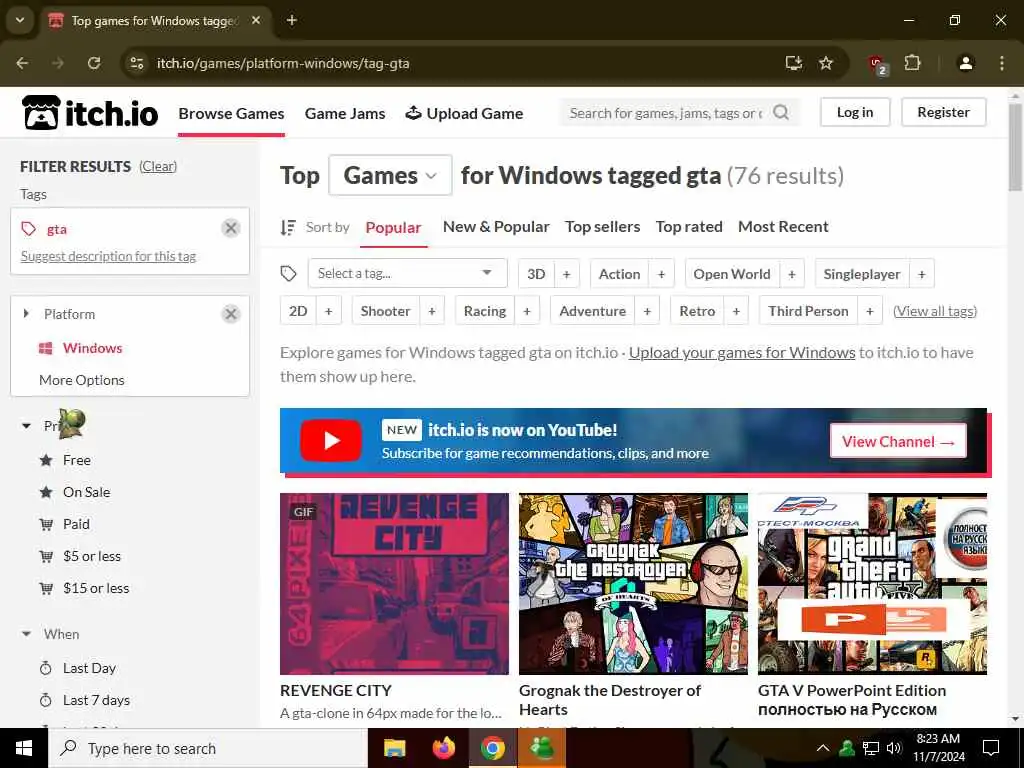Click the clock icon beside Last 7 days
The image size is (1024, 768).
[46, 700]
